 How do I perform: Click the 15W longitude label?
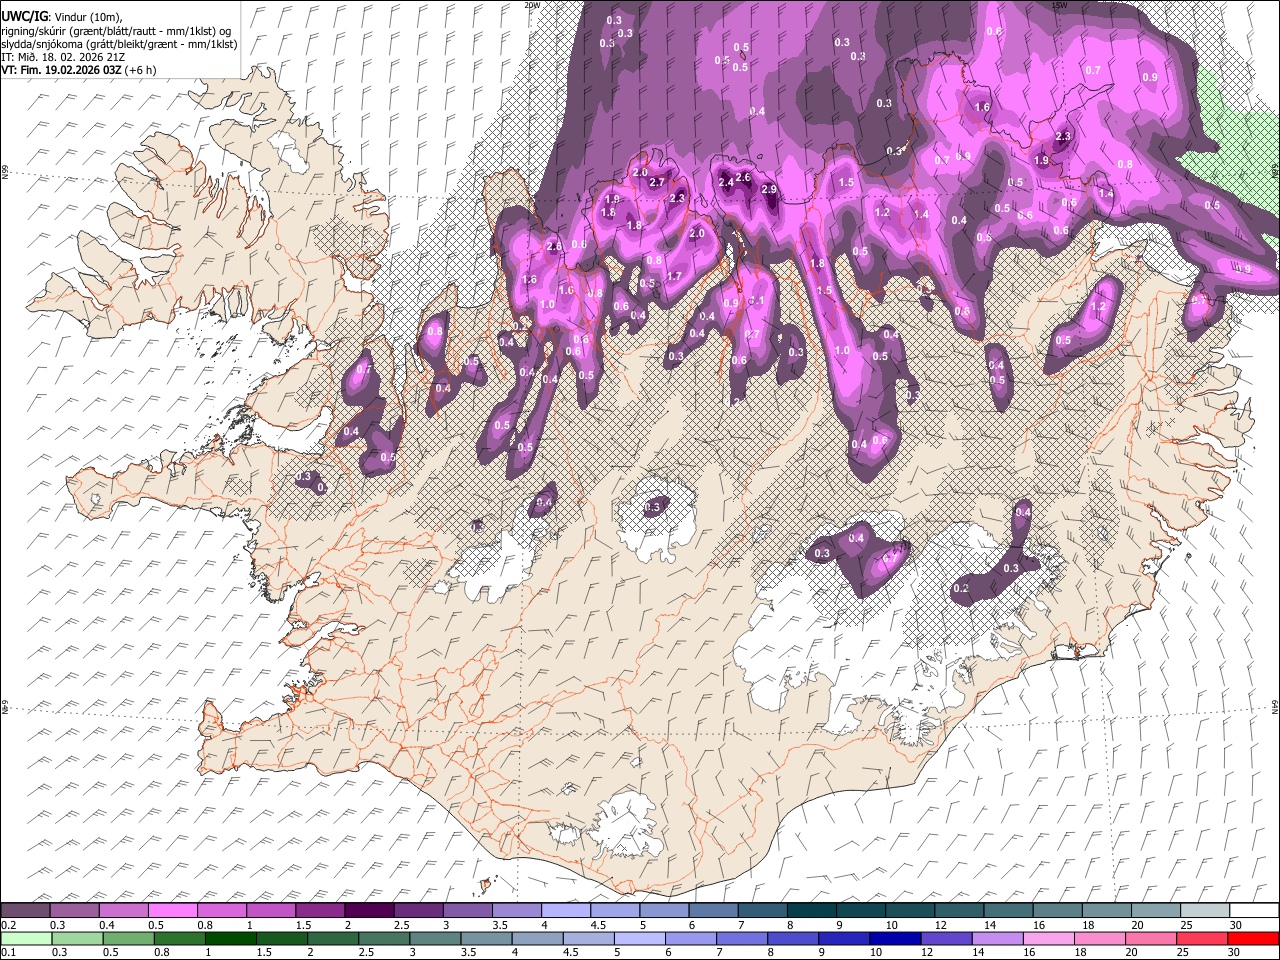point(1060,5)
